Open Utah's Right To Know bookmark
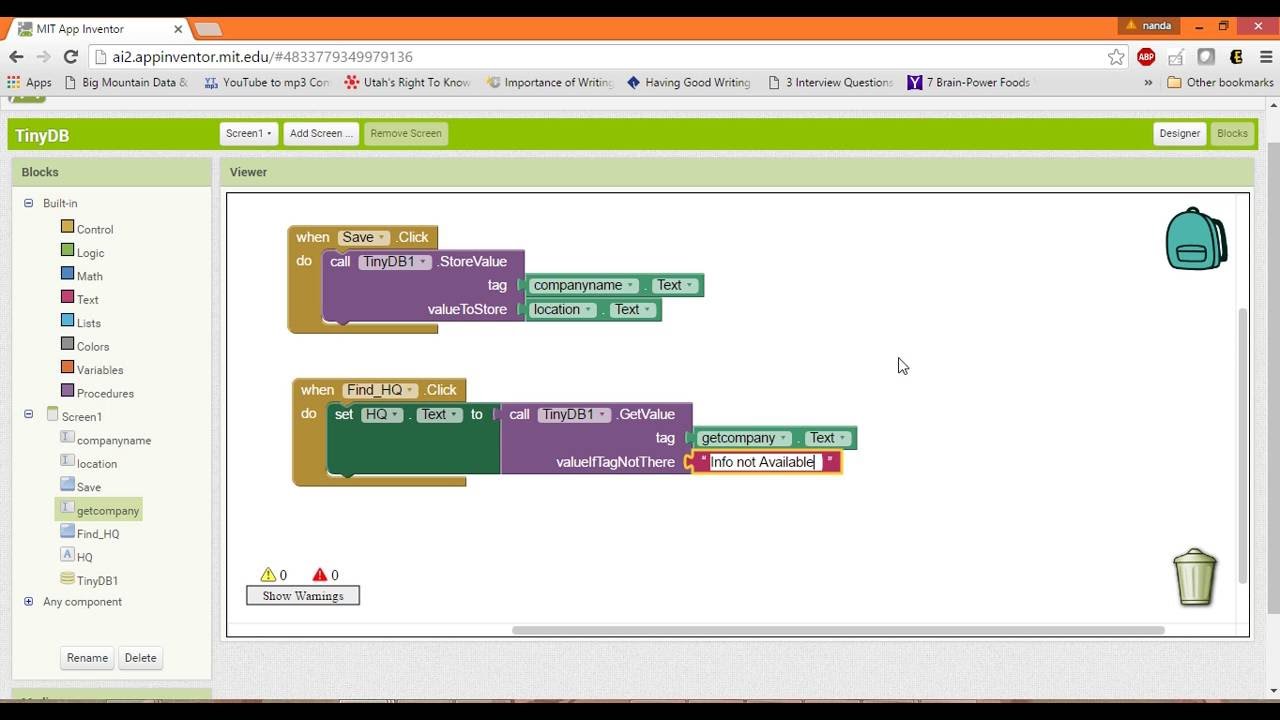The image size is (1280, 720). (407, 83)
